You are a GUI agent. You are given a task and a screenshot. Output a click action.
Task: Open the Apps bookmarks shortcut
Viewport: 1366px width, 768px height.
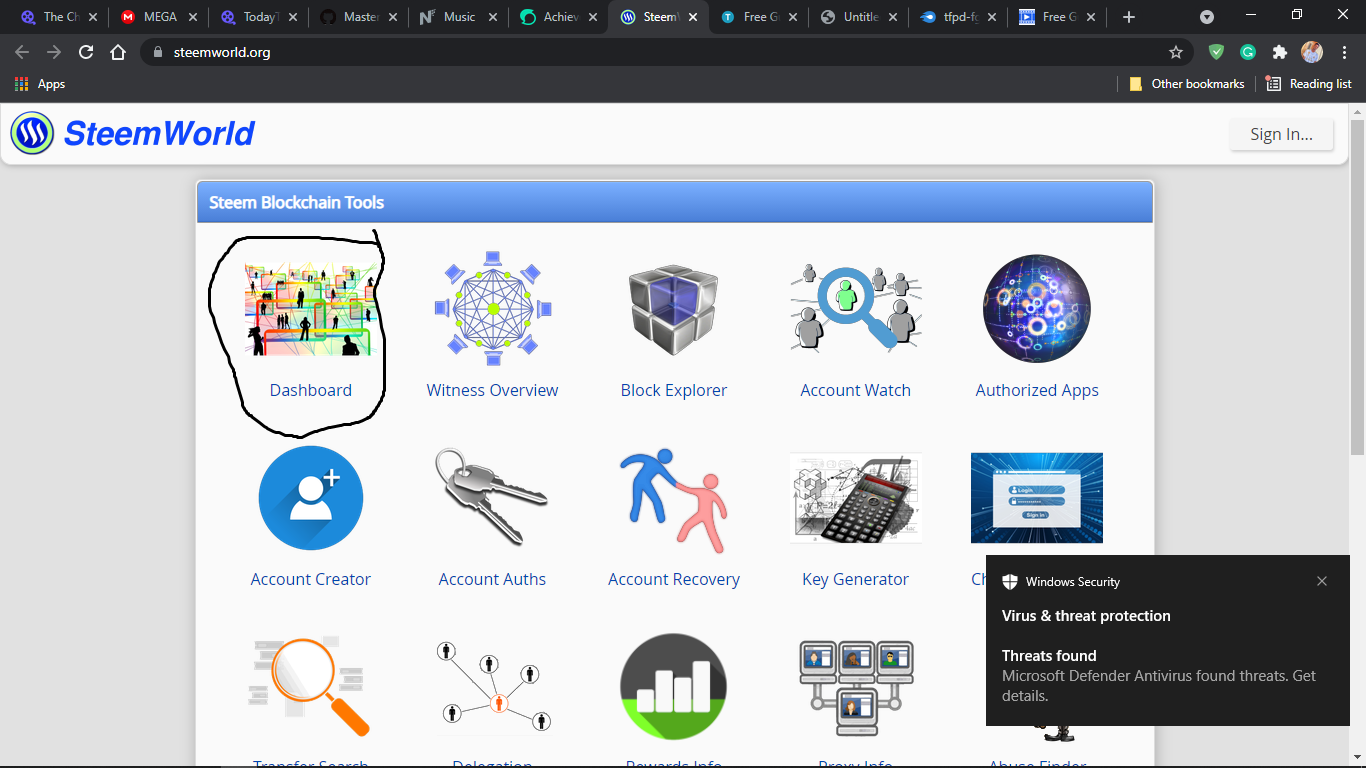point(40,84)
